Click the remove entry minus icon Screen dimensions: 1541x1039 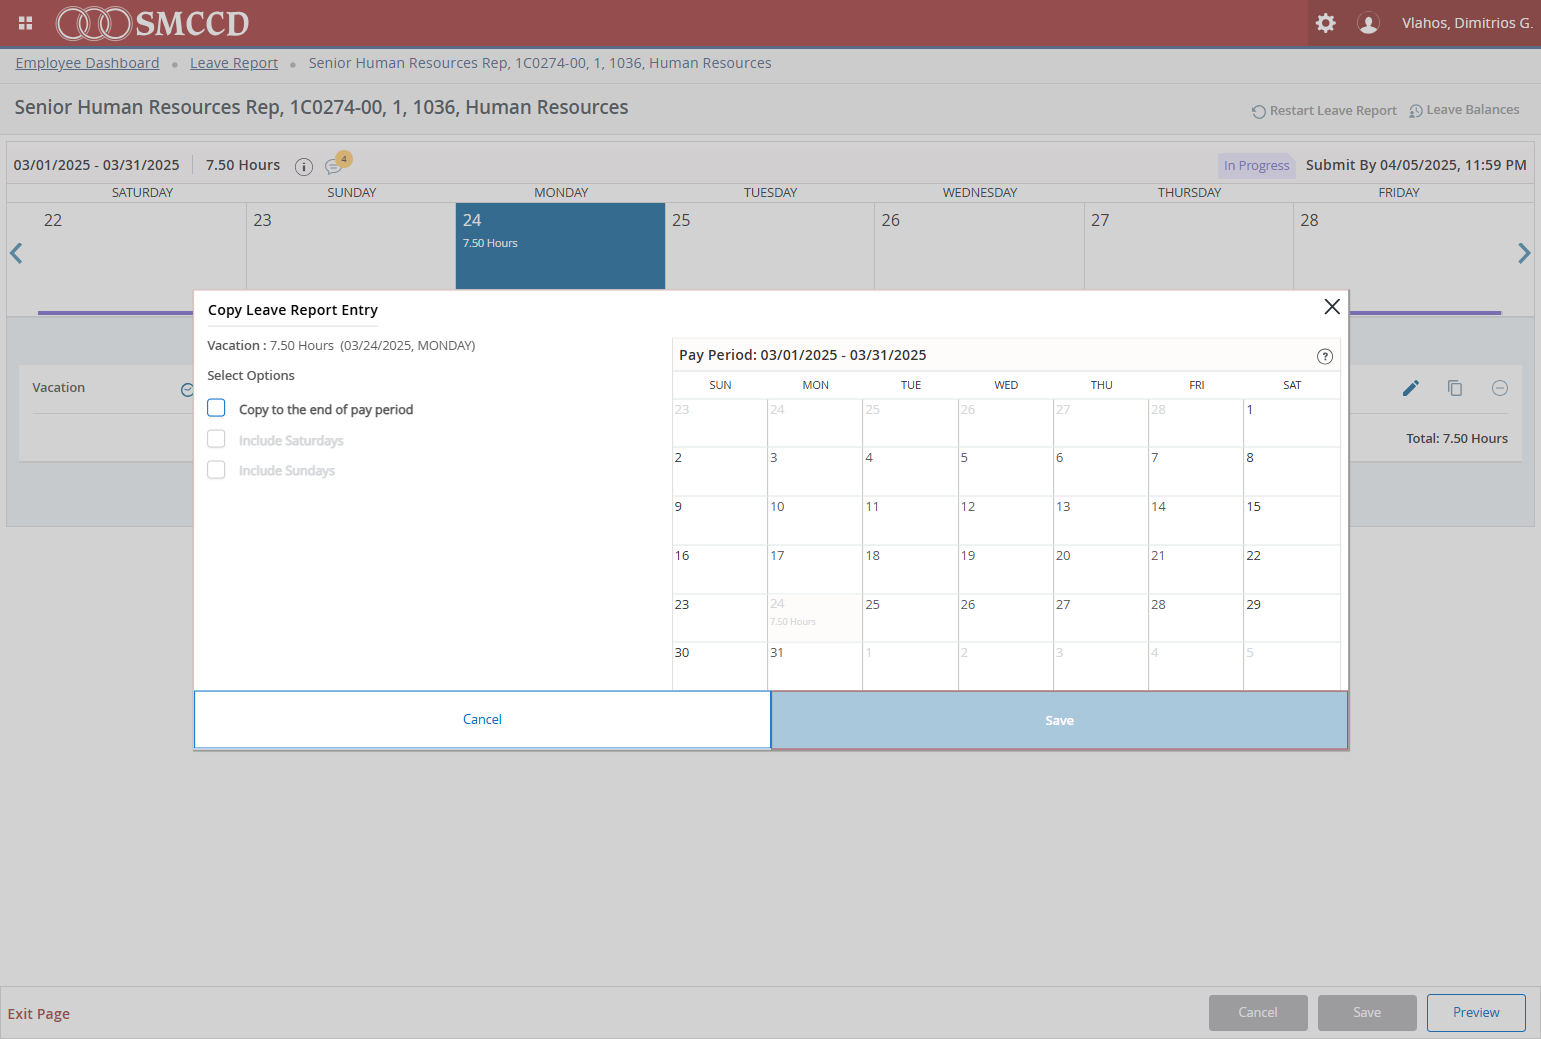coord(1500,388)
